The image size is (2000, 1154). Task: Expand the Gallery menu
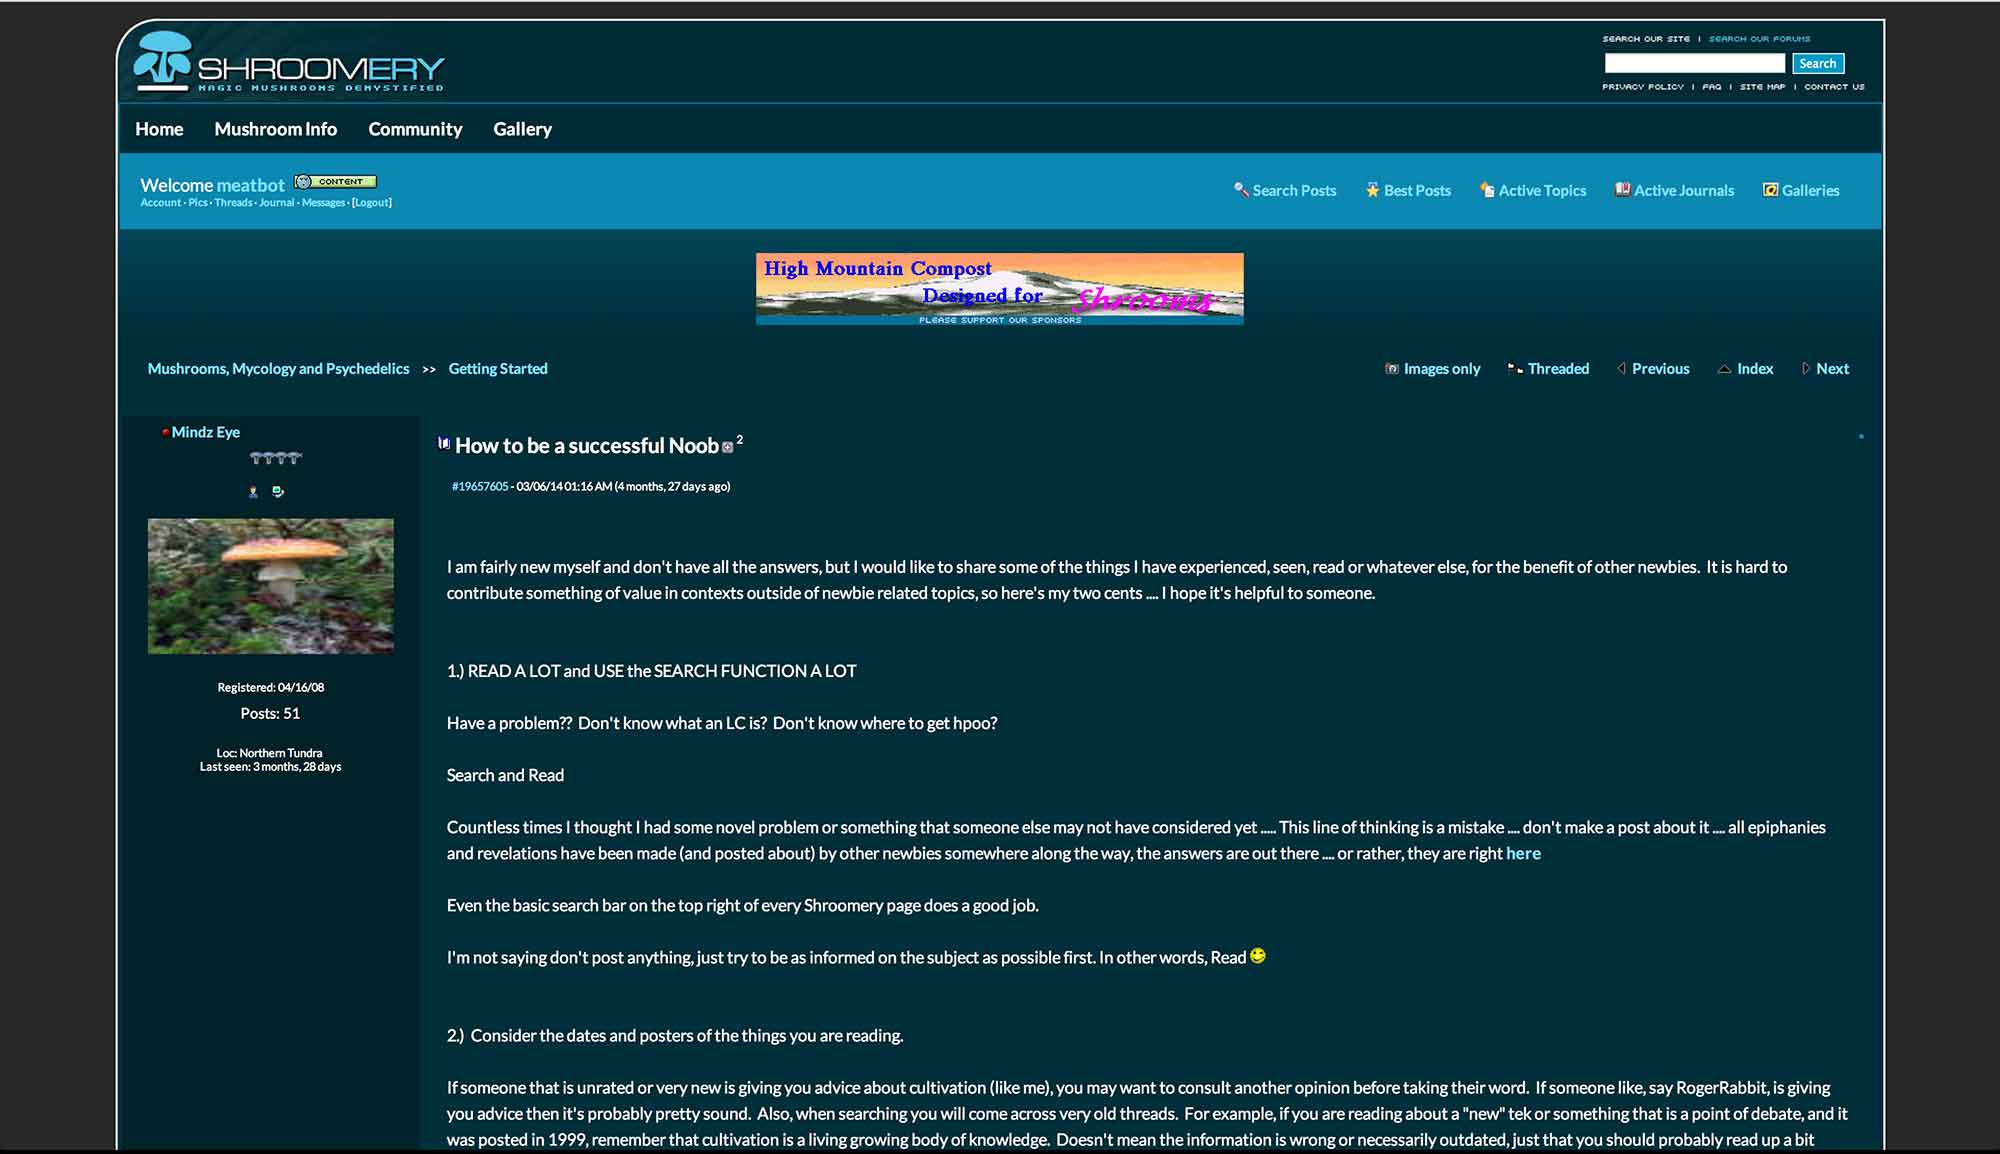(522, 128)
